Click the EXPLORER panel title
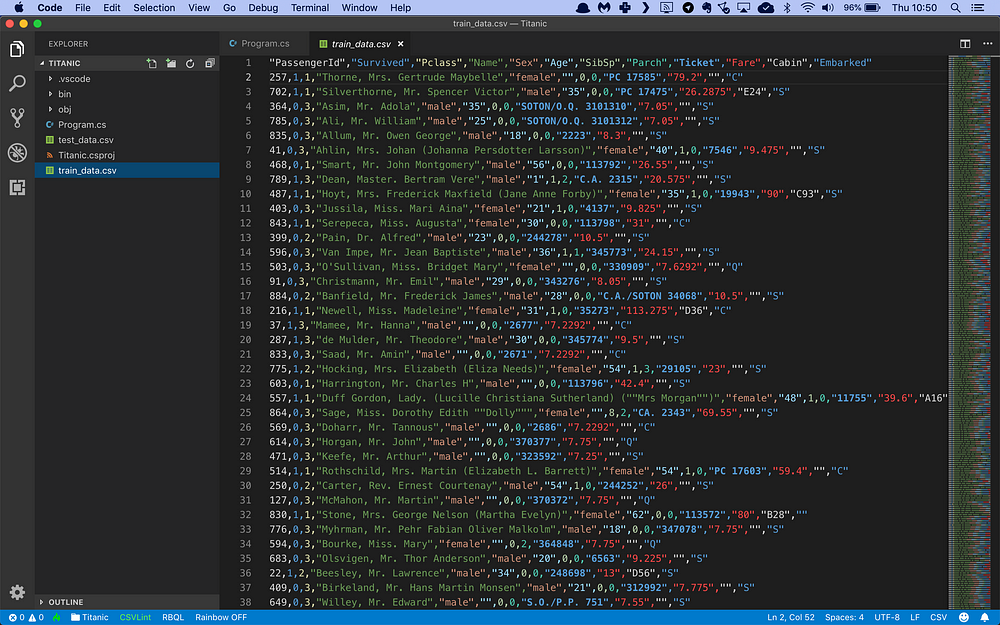Image resolution: width=1000 pixels, height=625 pixels. 68,44
